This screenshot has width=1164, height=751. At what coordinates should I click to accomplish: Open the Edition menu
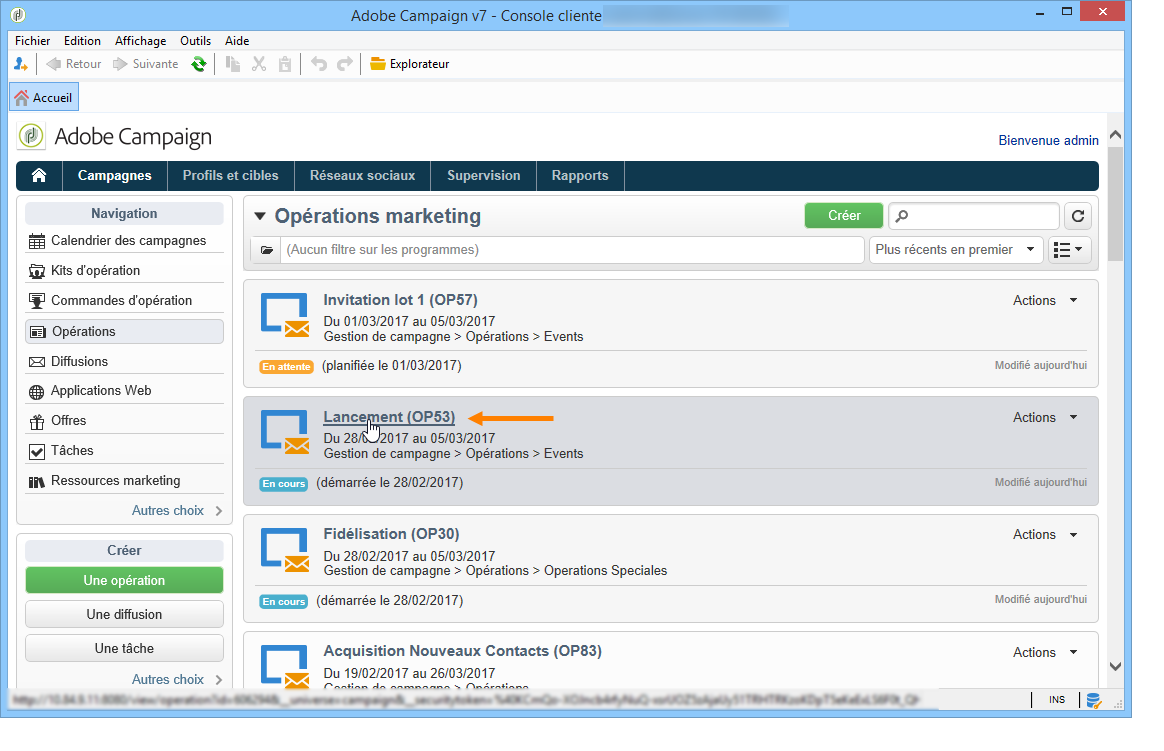pyautogui.click(x=82, y=41)
